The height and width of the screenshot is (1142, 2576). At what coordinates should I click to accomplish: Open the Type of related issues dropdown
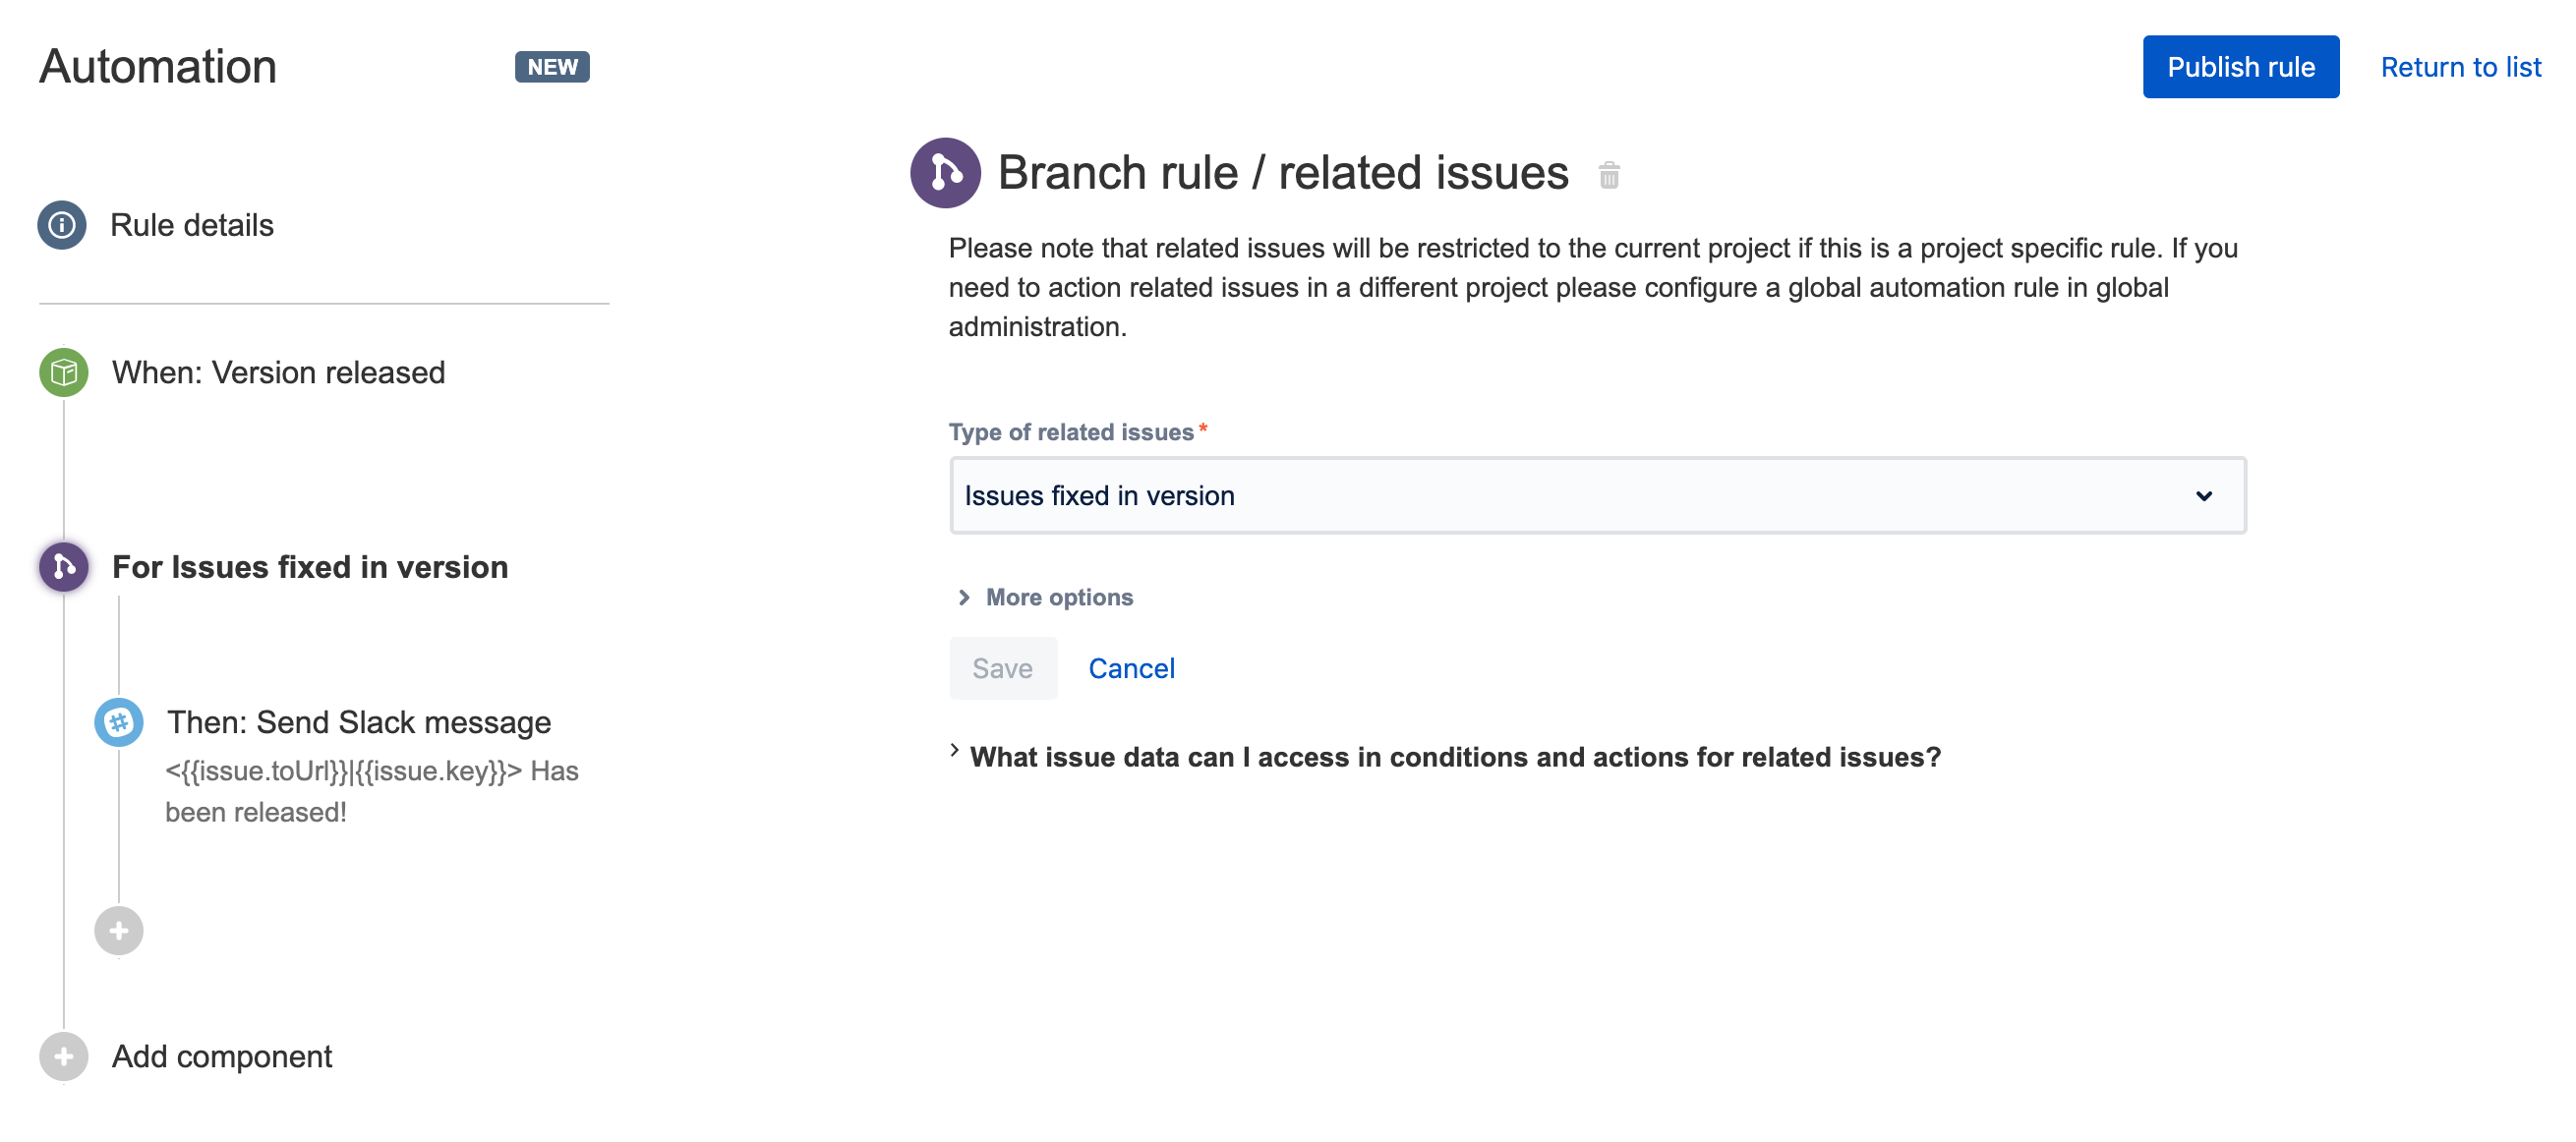[x=1597, y=496]
